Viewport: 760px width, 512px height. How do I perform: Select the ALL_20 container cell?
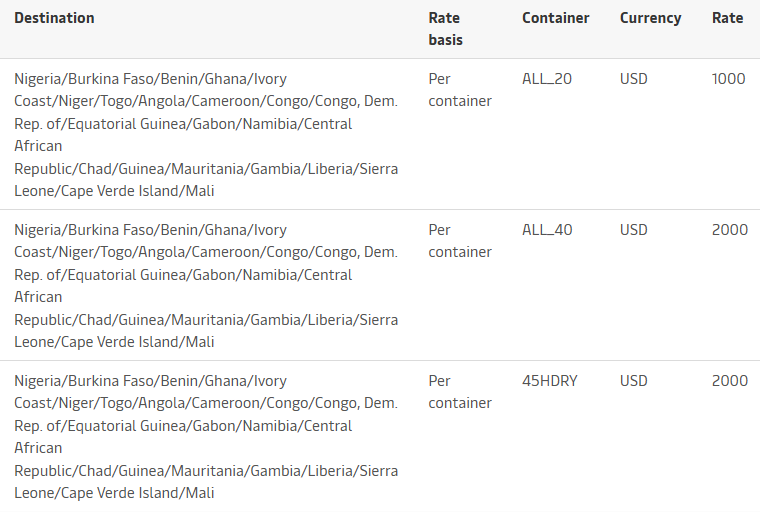click(547, 78)
